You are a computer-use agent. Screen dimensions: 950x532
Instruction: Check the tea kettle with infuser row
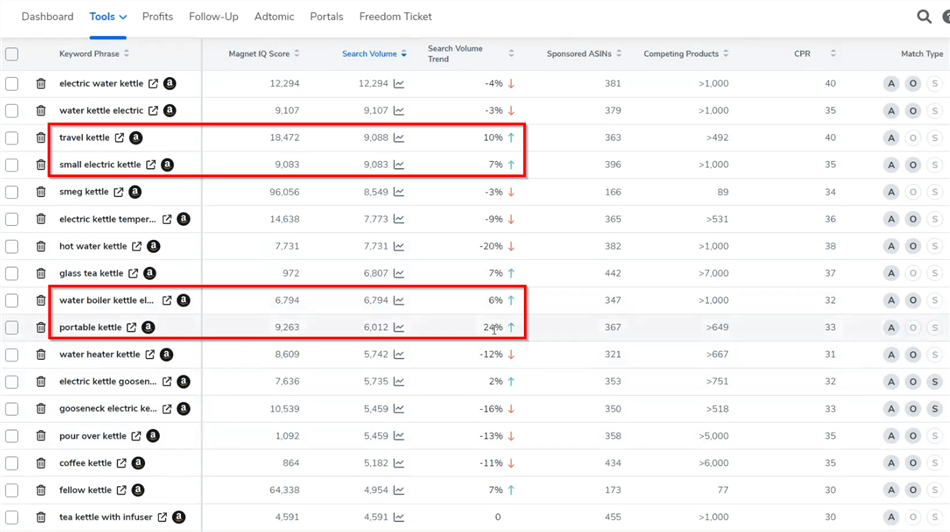tap(12, 517)
